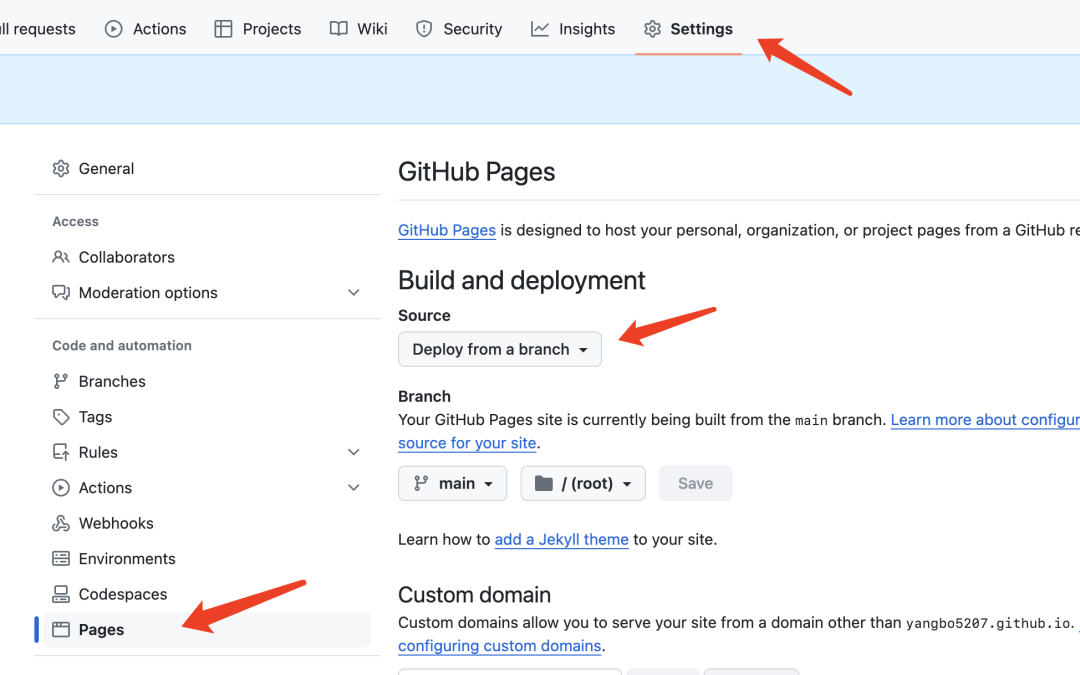Click the gear icon next to General
Image resolution: width=1080 pixels, height=675 pixels.
point(61,169)
